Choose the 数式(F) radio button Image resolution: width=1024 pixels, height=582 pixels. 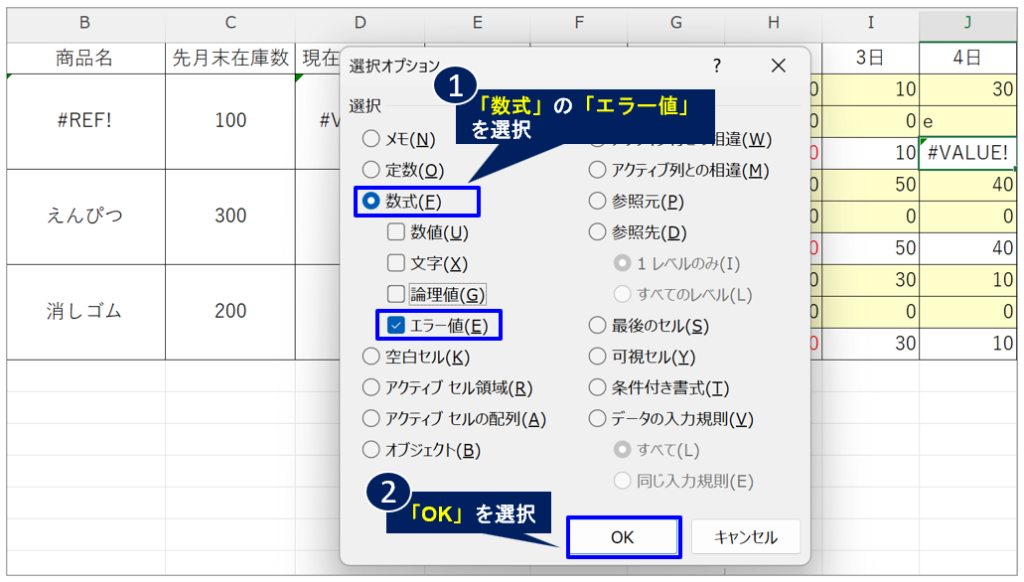point(372,202)
